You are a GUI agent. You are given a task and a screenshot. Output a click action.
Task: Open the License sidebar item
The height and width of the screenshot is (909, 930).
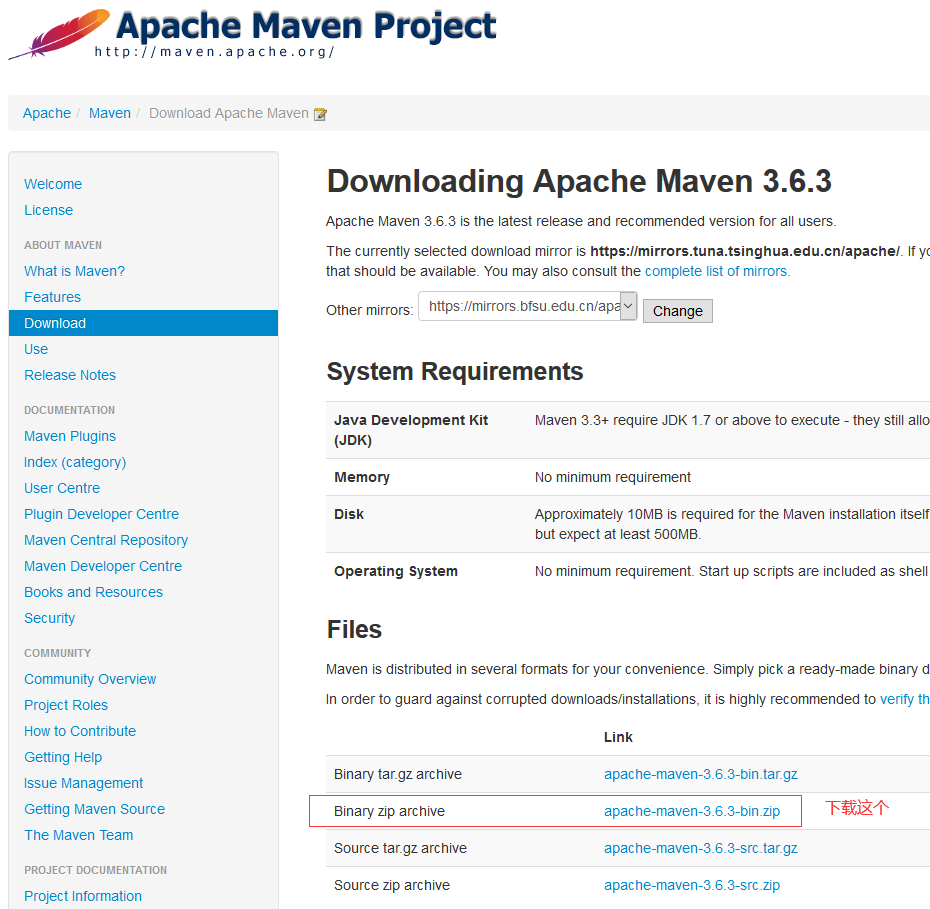(49, 210)
